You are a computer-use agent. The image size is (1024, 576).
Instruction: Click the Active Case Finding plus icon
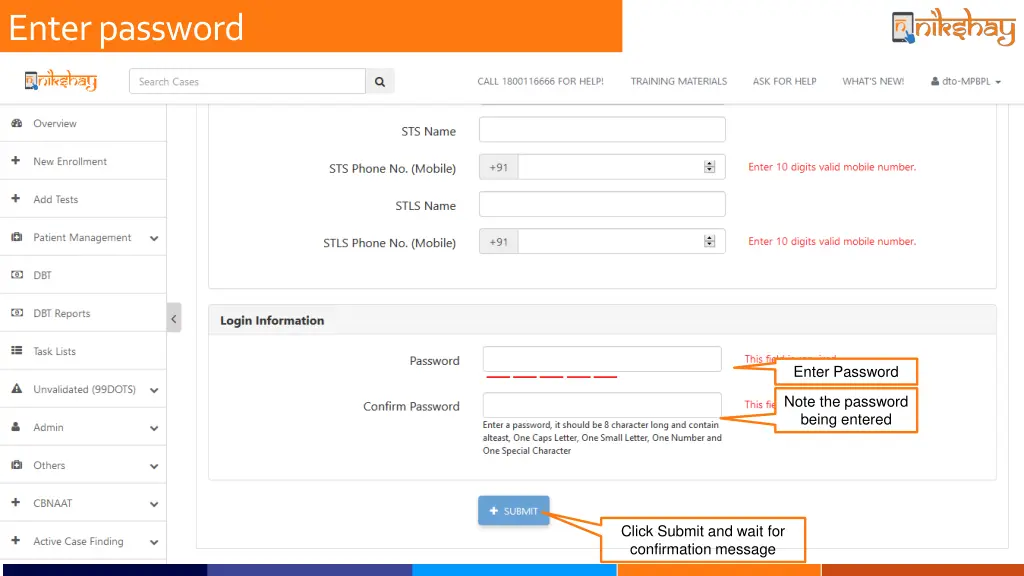16,540
